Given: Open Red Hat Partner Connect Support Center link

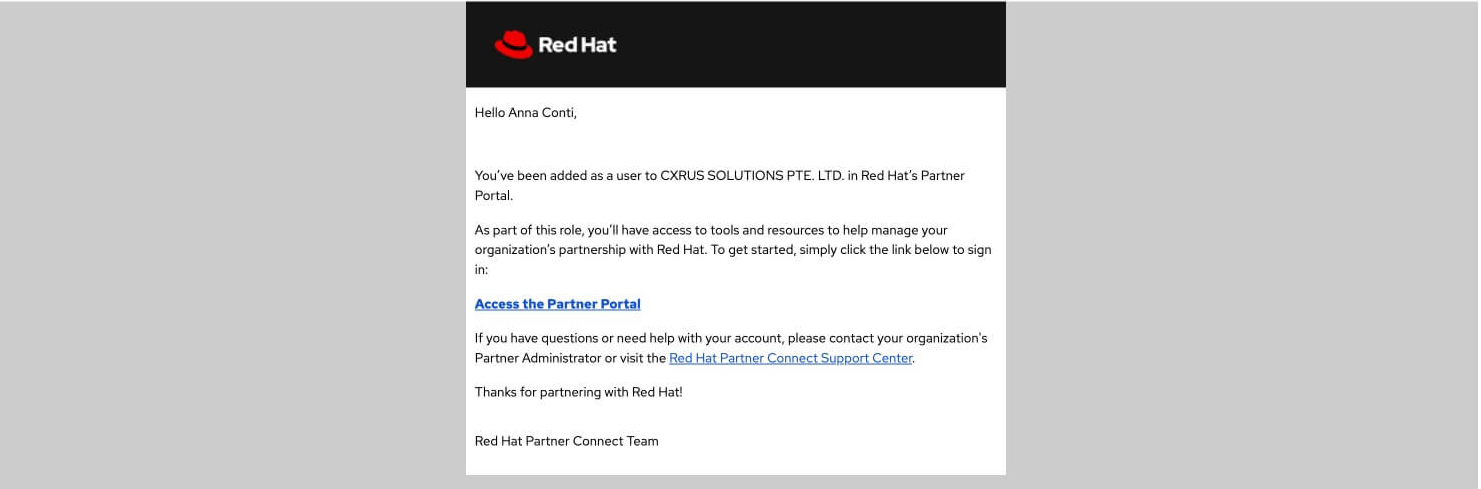Looking at the screenshot, I should [x=790, y=358].
